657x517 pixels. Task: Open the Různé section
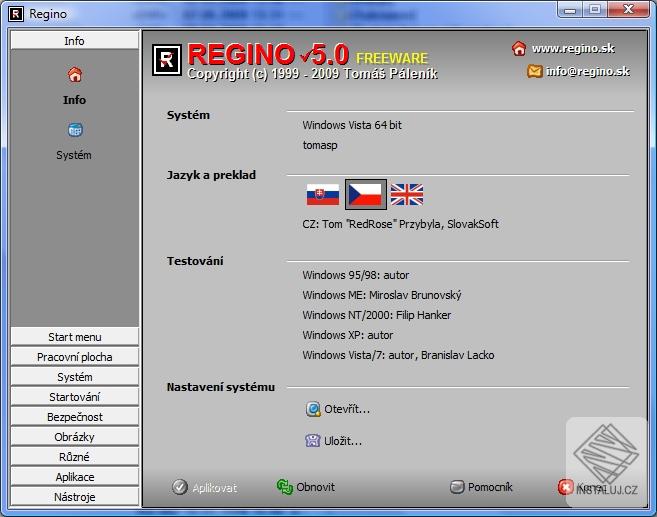click(75, 457)
